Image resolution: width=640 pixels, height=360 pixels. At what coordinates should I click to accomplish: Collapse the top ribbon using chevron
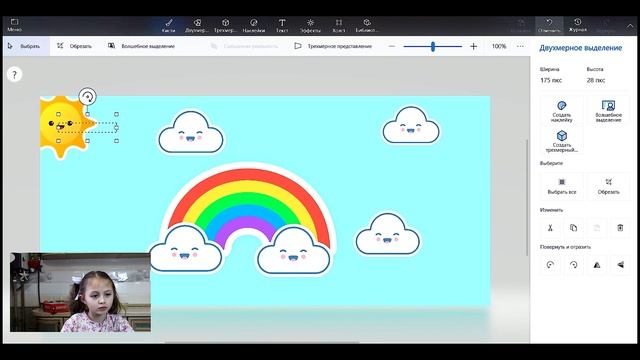point(630,25)
